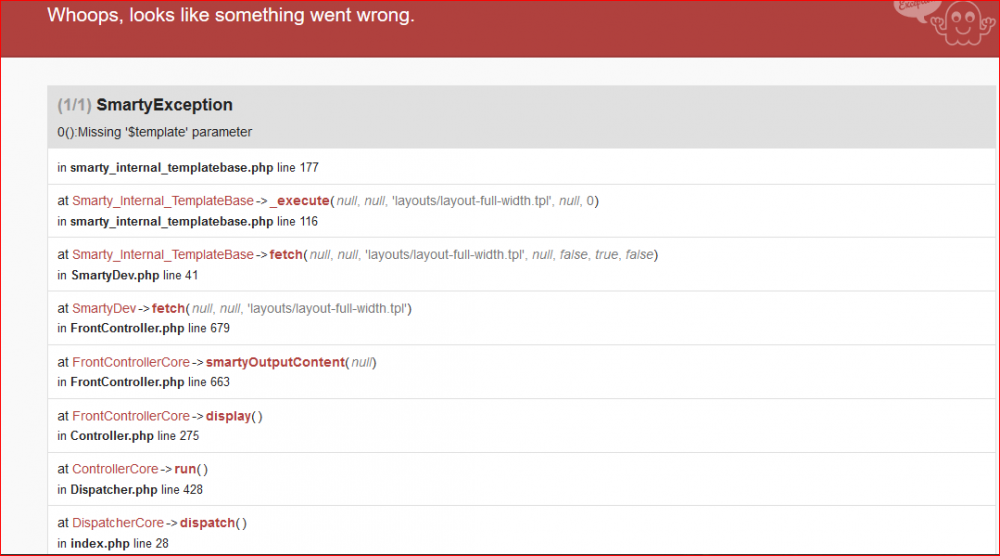1000x556 pixels.
Task: Click the ControllerCore class name
Action: pyautogui.click(x=115, y=469)
